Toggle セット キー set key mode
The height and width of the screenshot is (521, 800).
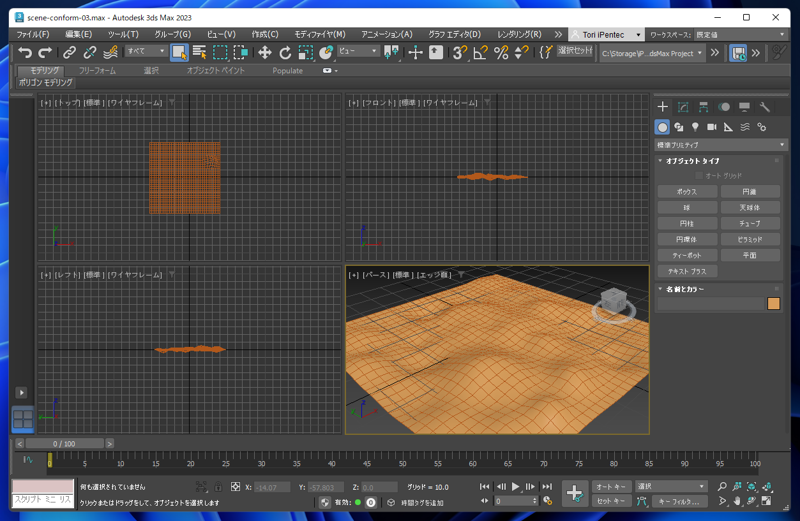tap(611, 501)
